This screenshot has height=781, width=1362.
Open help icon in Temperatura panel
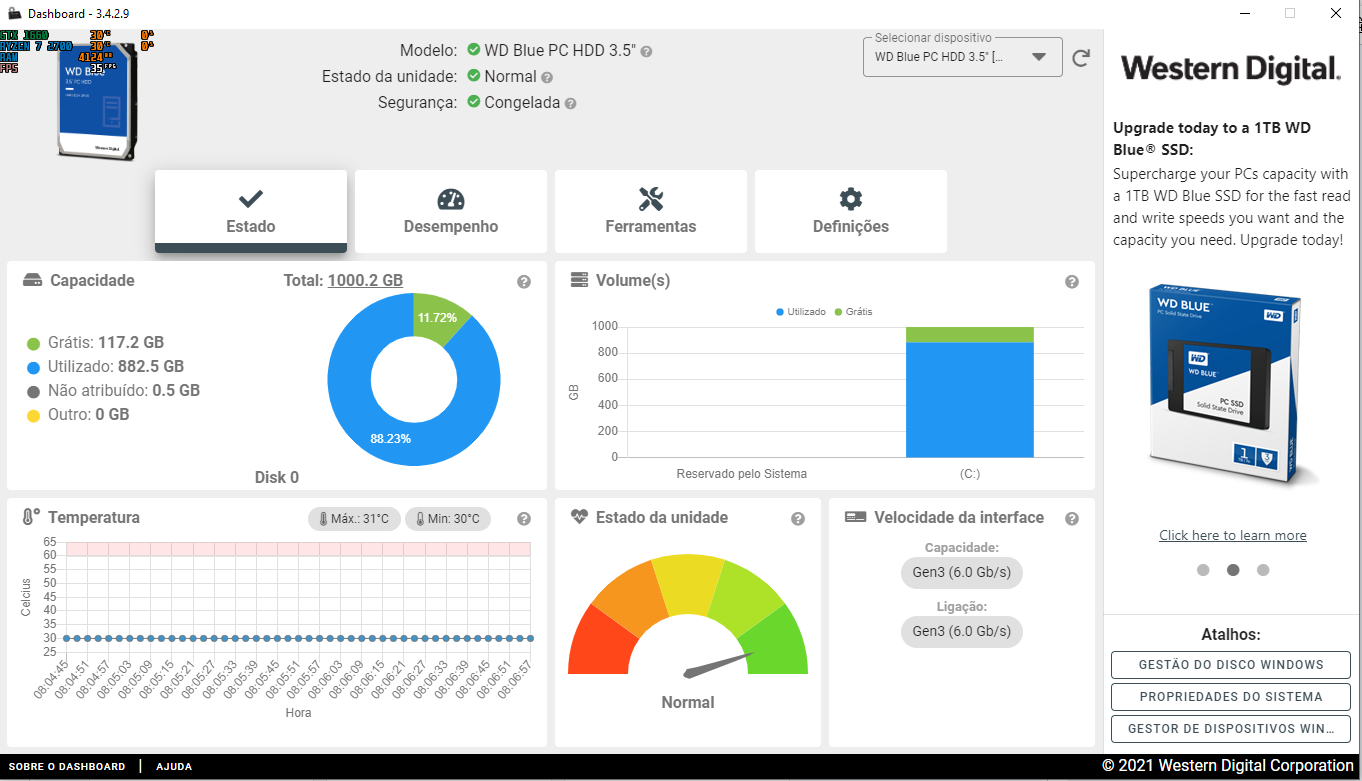[524, 519]
